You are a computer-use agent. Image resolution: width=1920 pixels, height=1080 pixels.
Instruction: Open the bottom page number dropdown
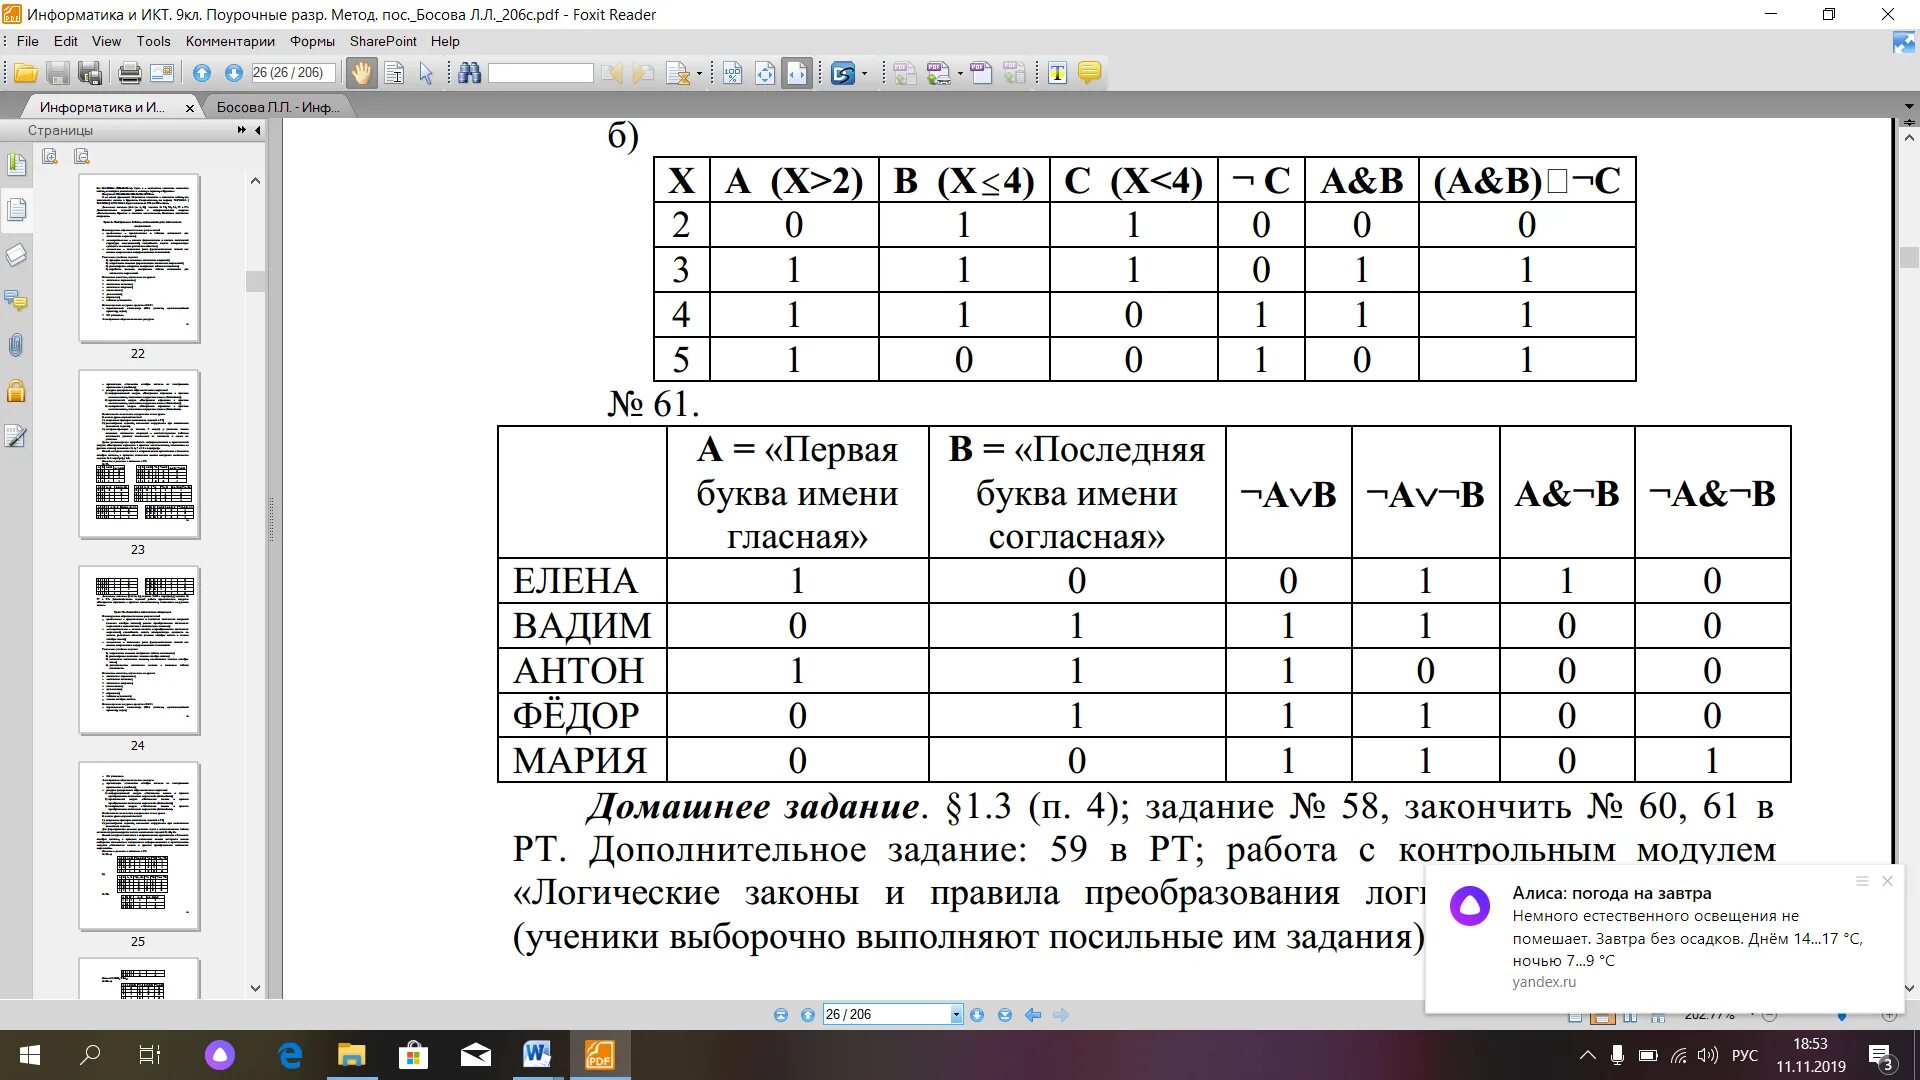(956, 1015)
